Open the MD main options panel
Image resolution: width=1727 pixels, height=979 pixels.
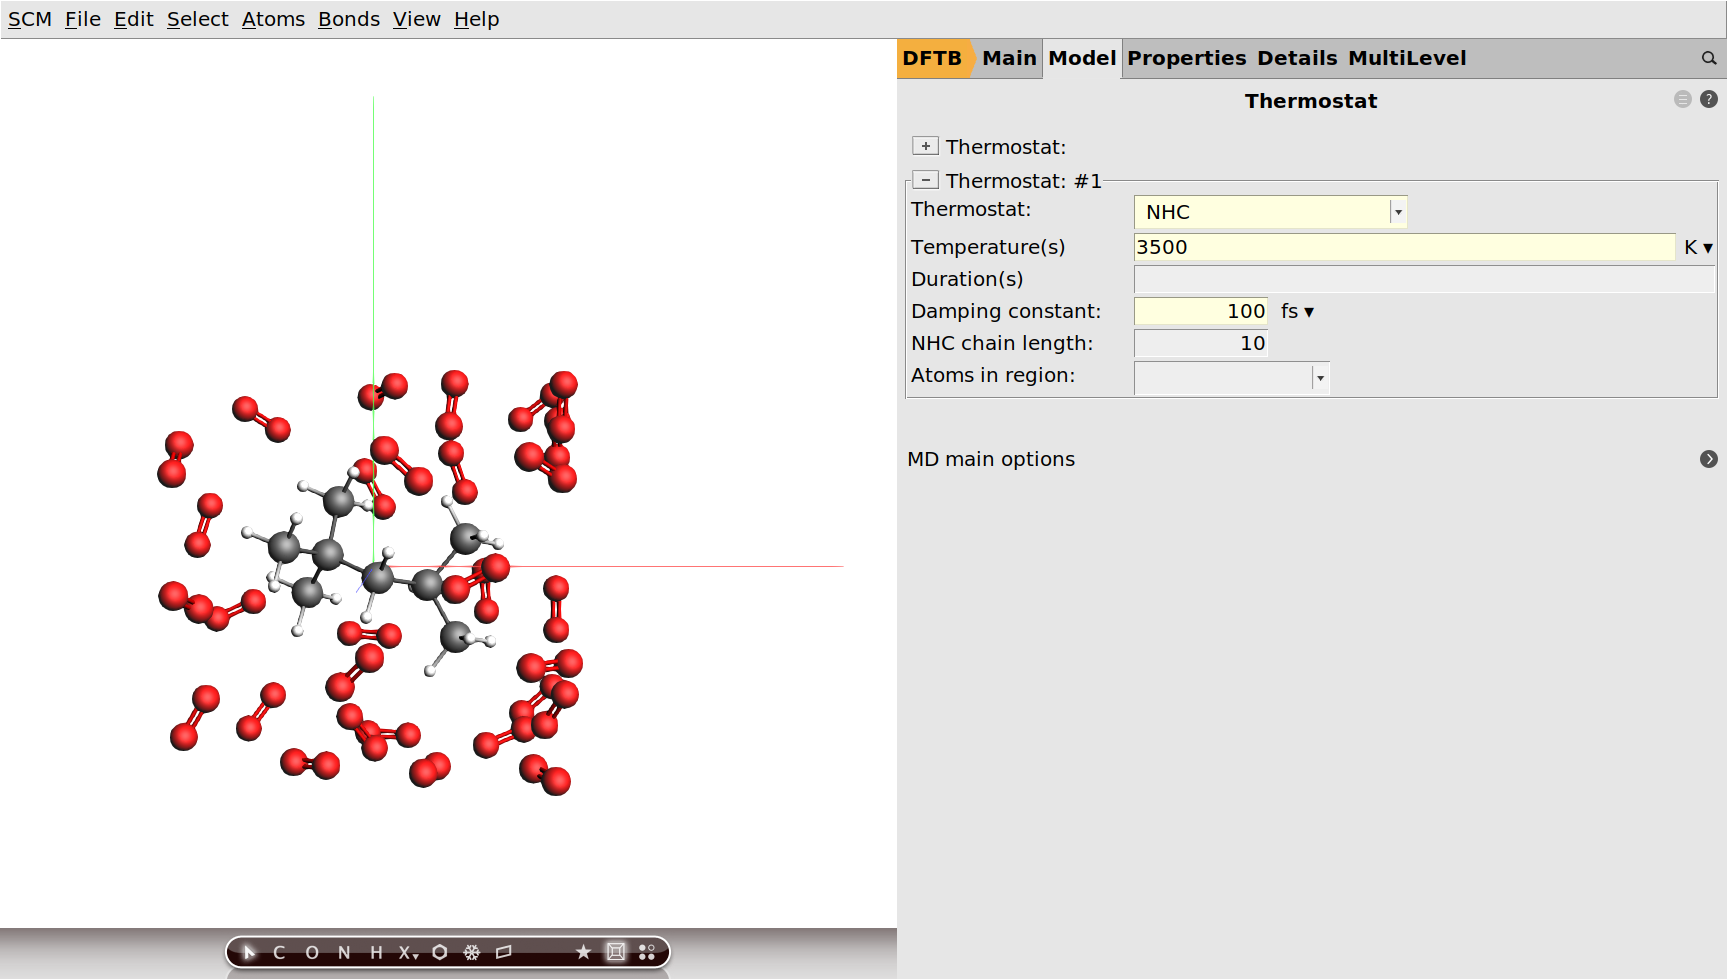pyautogui.click(x=1709, y=459)
